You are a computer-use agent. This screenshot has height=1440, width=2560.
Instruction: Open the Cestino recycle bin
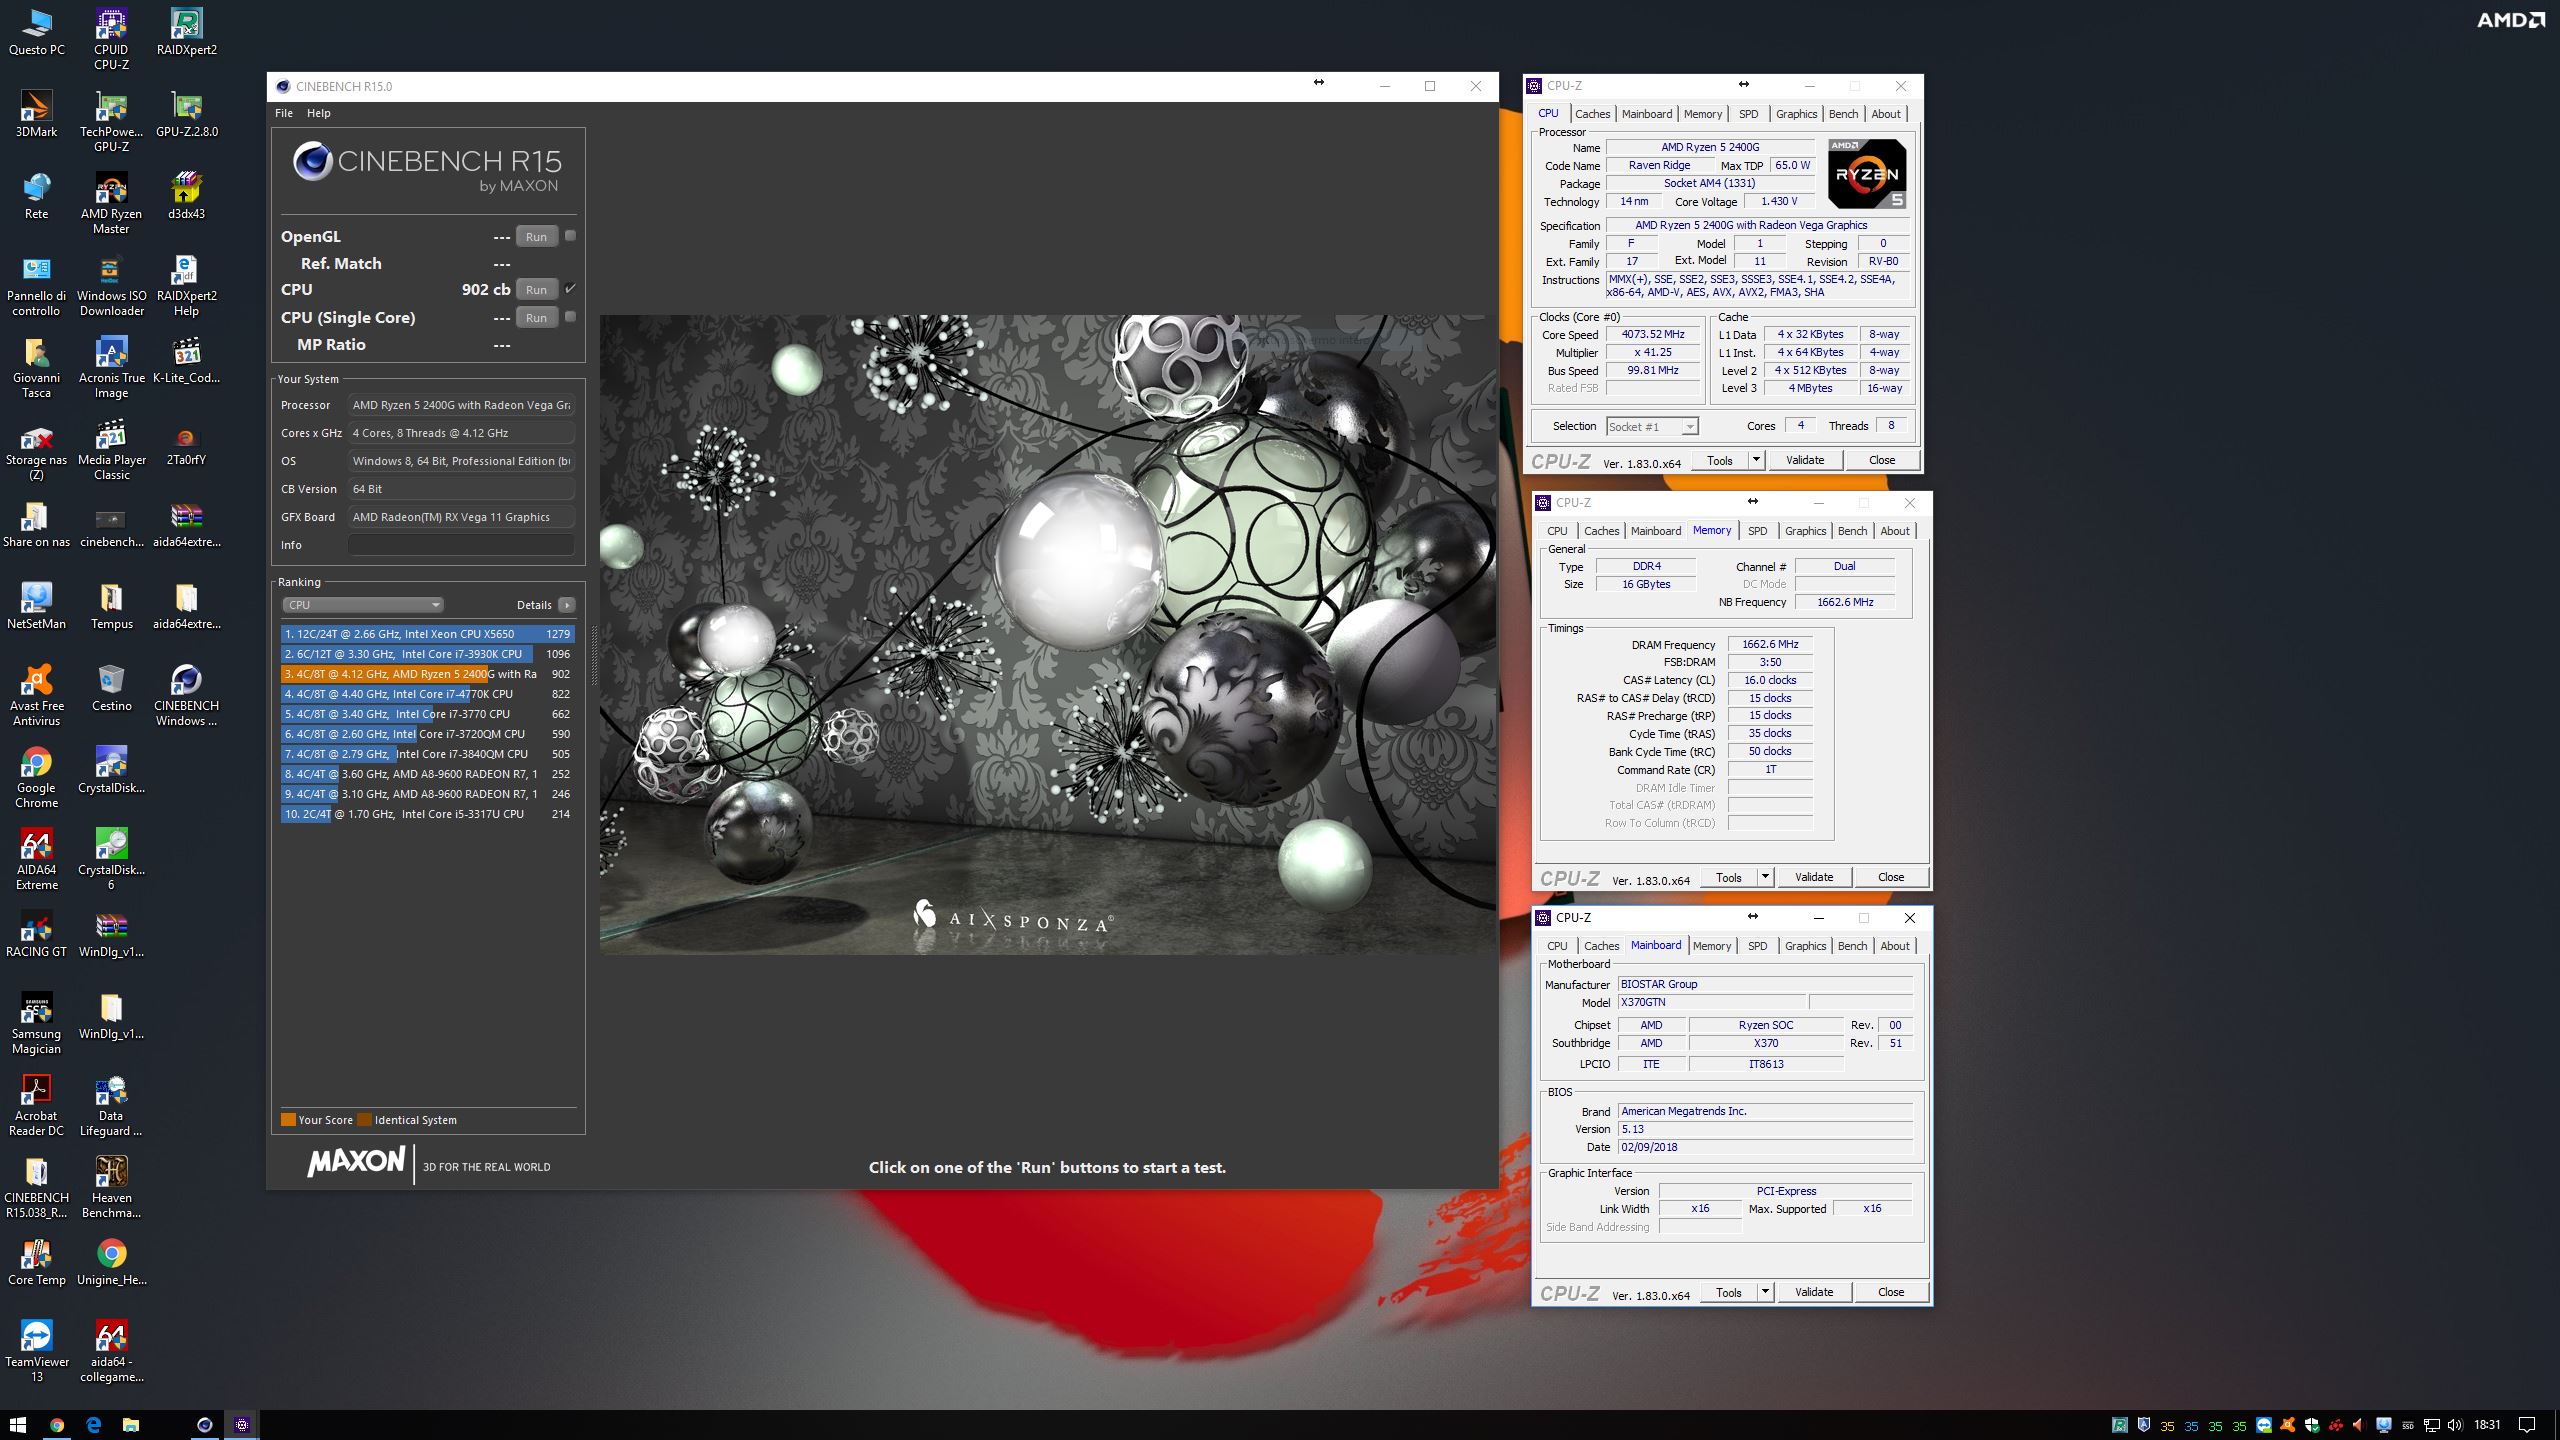pos(111,687)
